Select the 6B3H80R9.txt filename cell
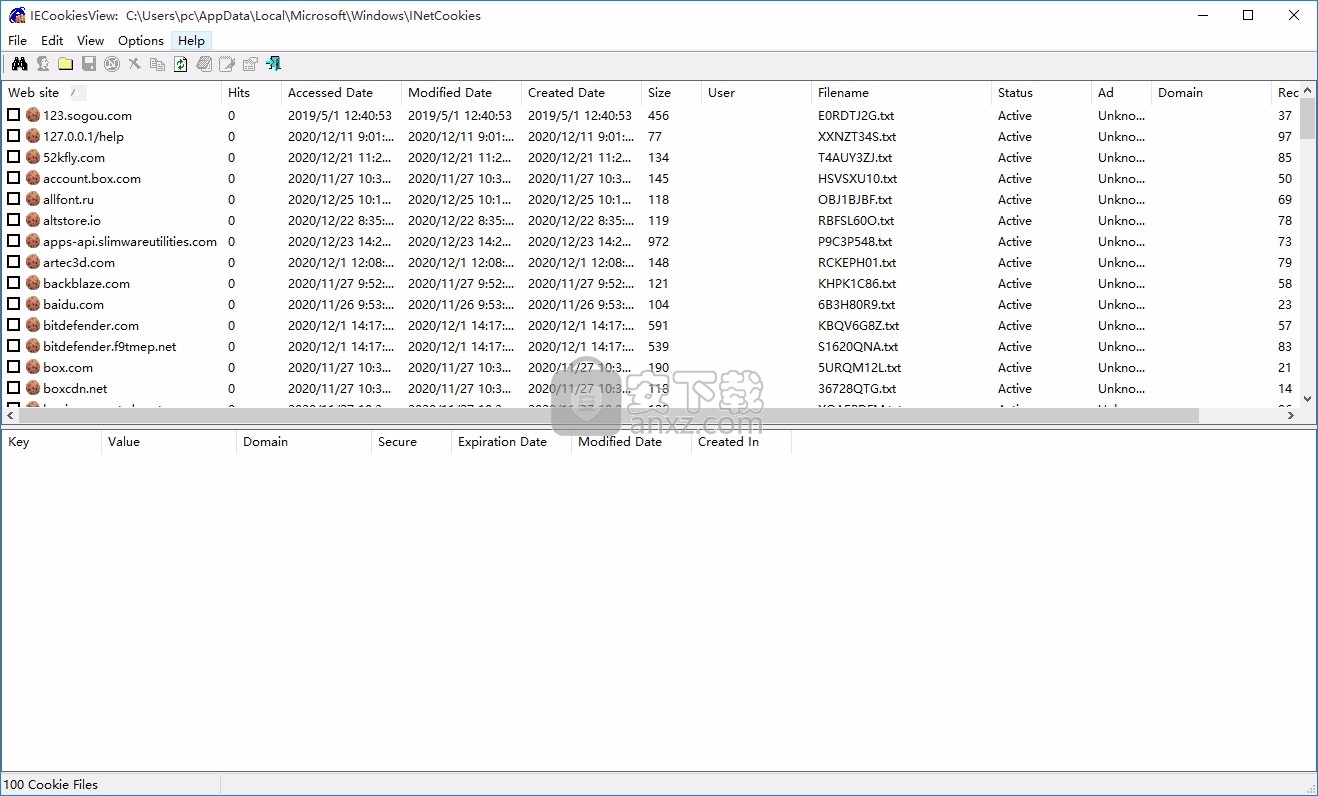Screen dimensions: 1318x796 (856, 304)
